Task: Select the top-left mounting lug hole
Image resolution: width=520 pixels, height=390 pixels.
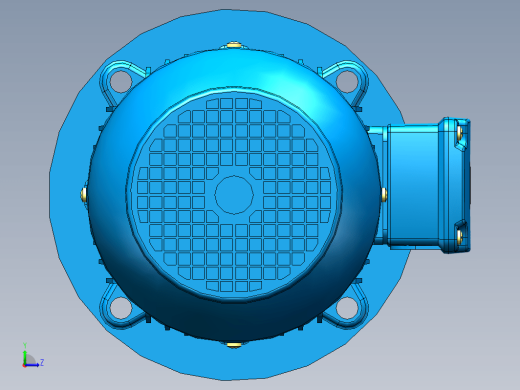Action: pos(120,81)
